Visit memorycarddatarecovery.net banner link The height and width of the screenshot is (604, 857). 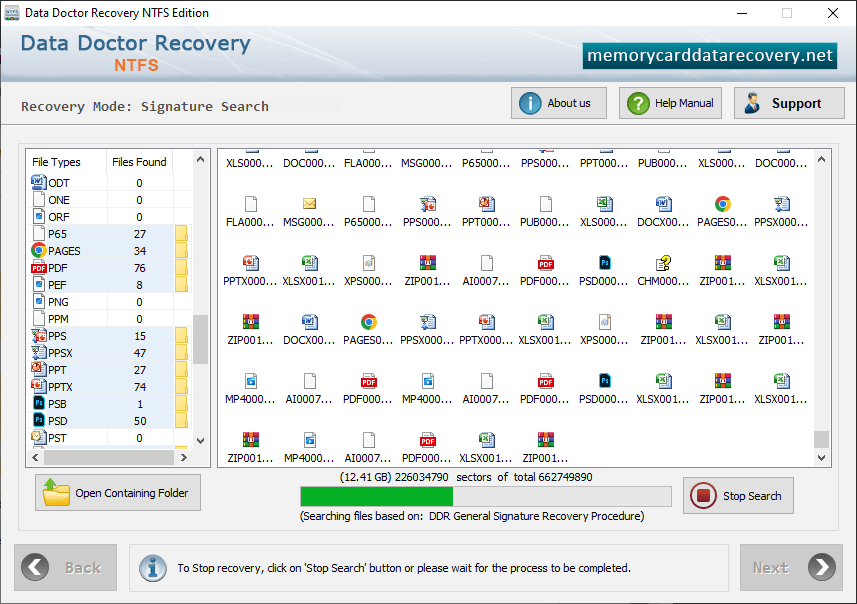(709, 56)
